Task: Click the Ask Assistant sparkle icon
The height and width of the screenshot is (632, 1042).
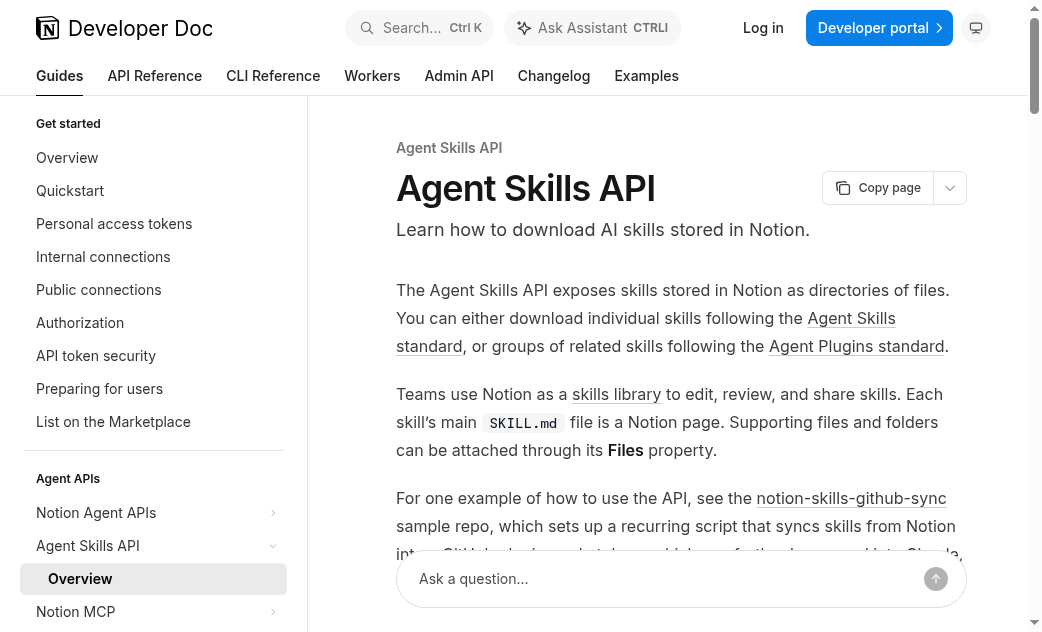Action: pos(524,28)
